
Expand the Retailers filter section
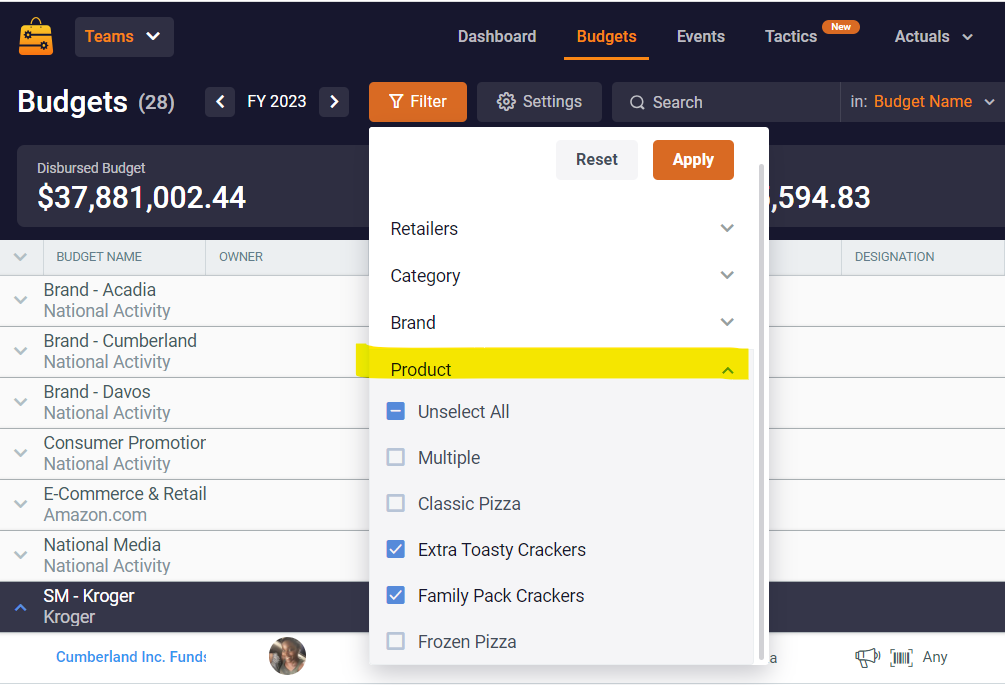pos(727,229)
